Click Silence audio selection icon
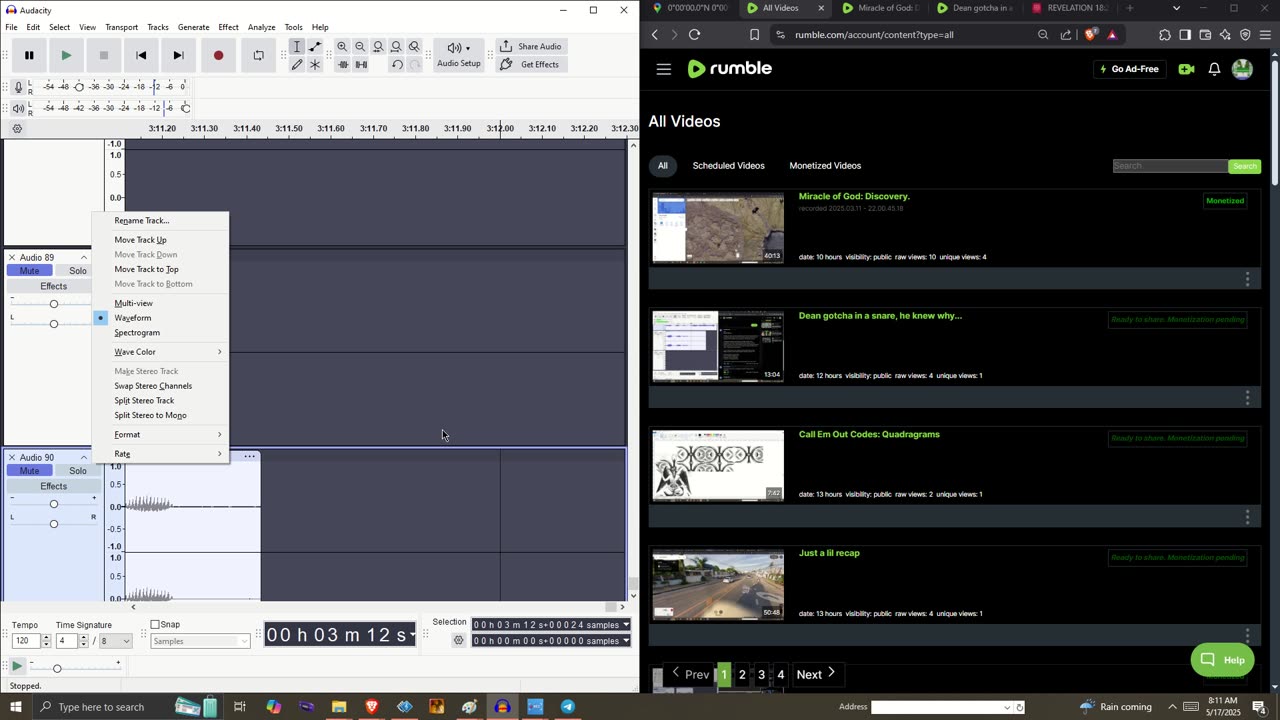Screen dimensions: 1280x720 (x=361, y=64)
